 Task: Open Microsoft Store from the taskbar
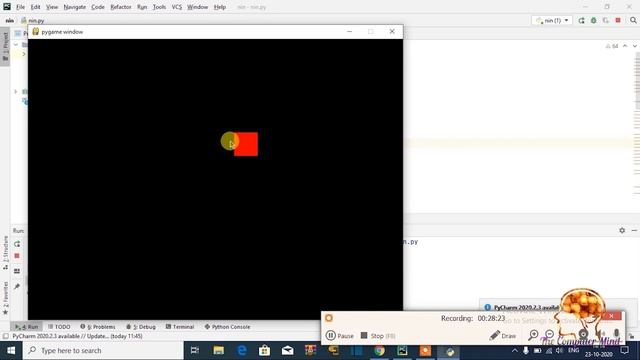(264, 351)
